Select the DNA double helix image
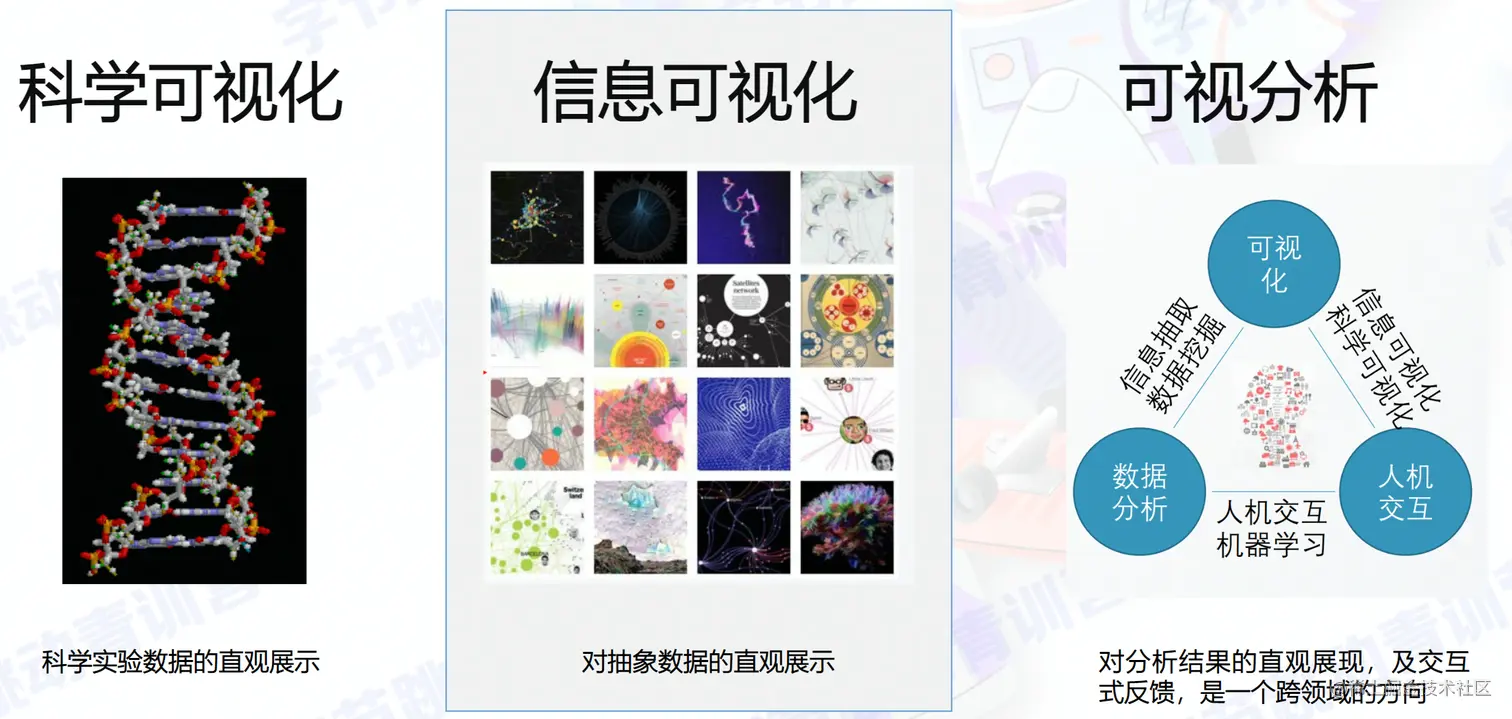Image resolution: width=1512 pixels, height=719 pixels. click(x=184, y=380)
